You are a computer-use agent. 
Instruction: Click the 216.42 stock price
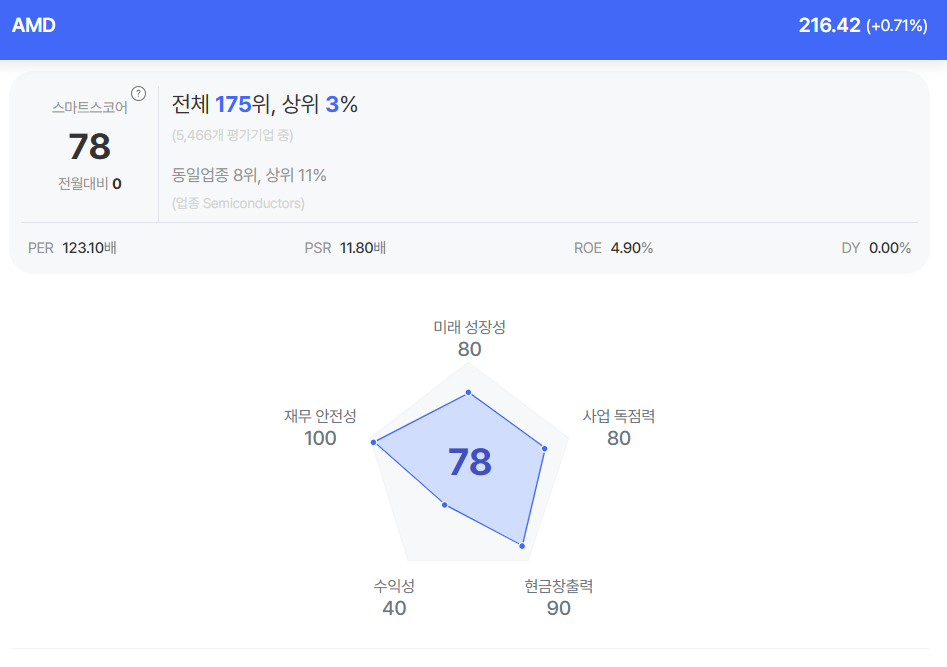coord(829,26)
